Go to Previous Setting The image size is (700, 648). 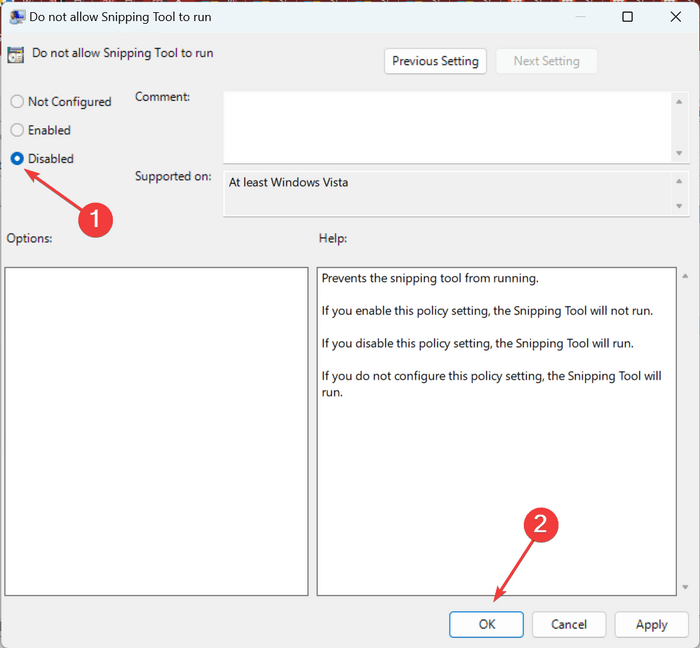coord(435,61)
